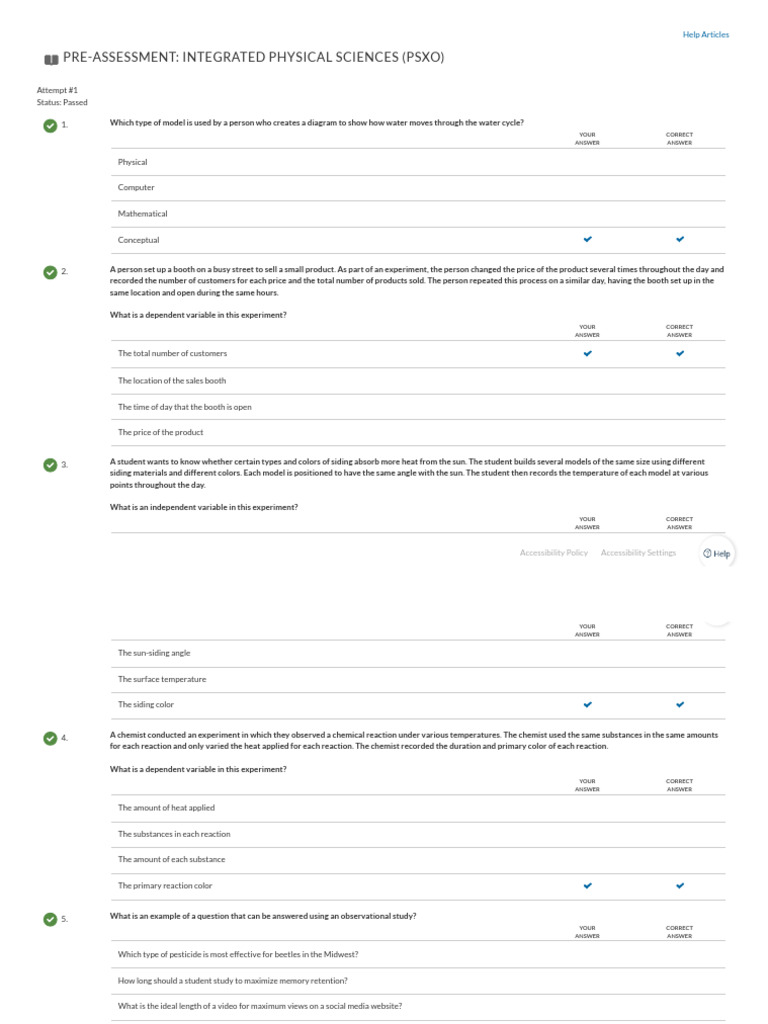Viewport: 768px width, 1024px height.
Task: Open the Accessibility Policy link
Action: tap(554, 552)
